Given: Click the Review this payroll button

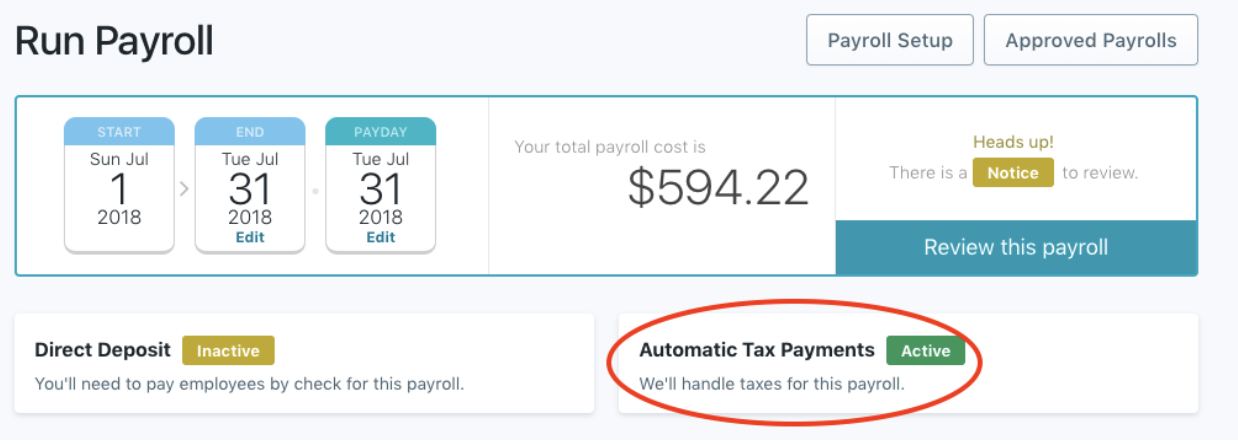Looking at the screenshot, I should click(x=1016, y=247).
